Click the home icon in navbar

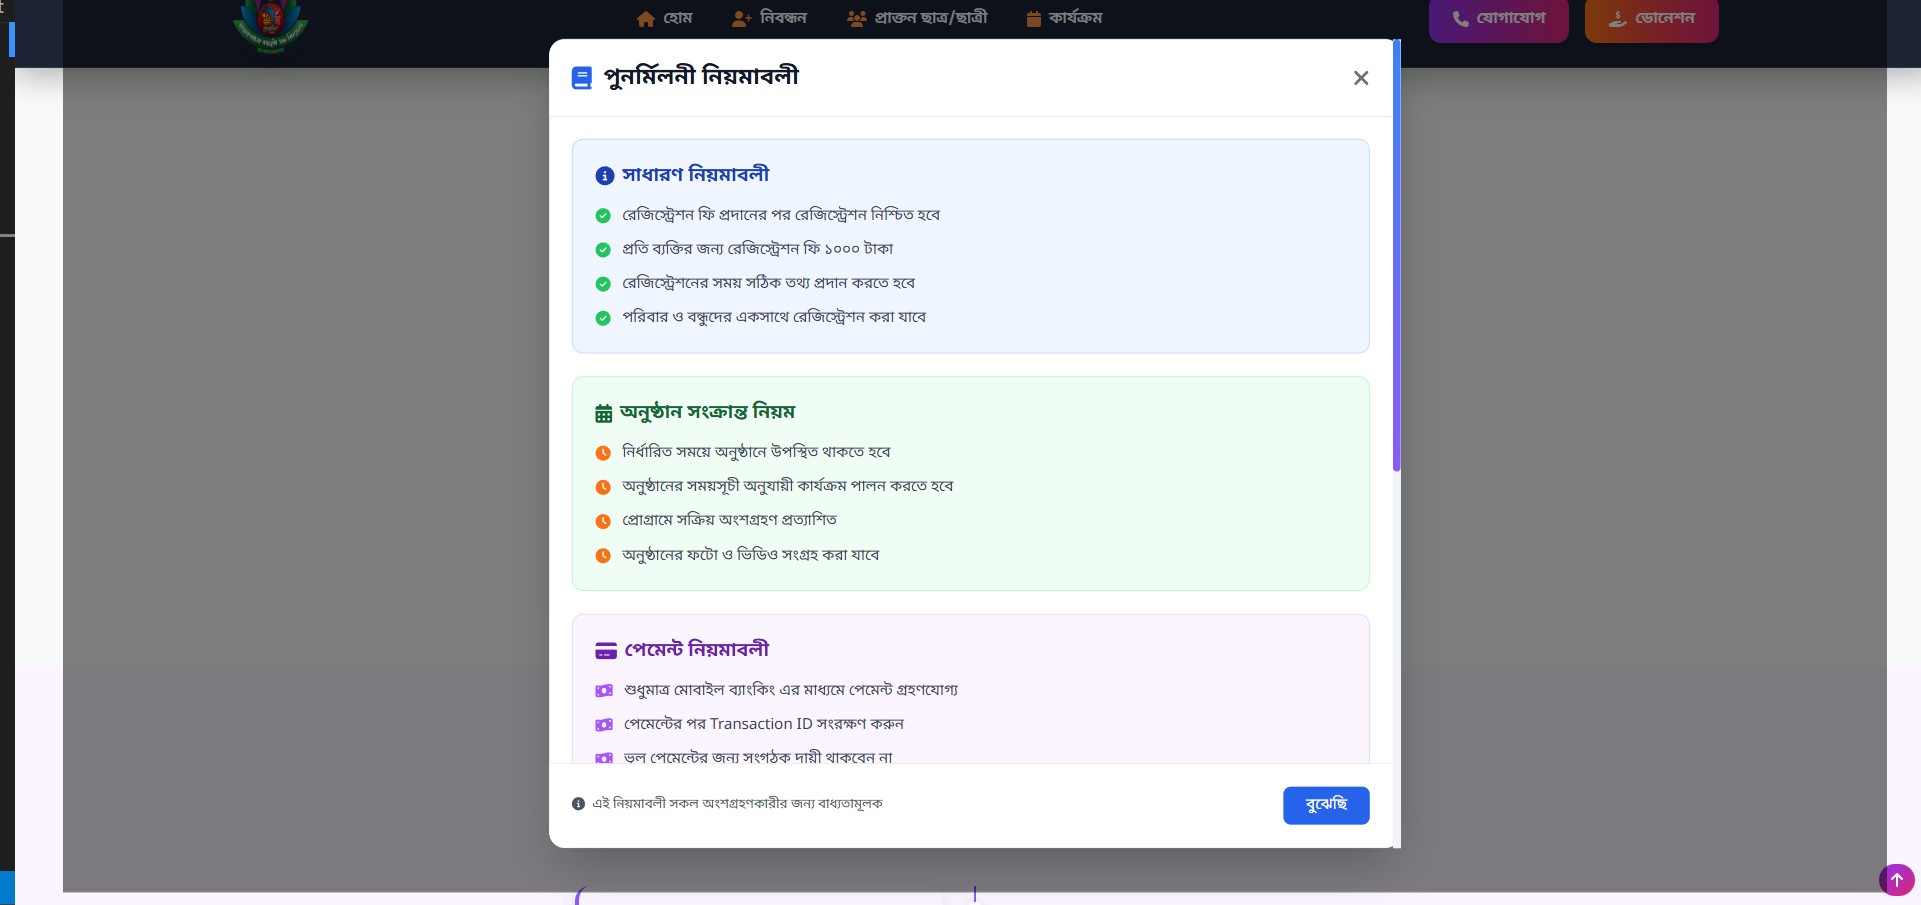pos(646,19)
